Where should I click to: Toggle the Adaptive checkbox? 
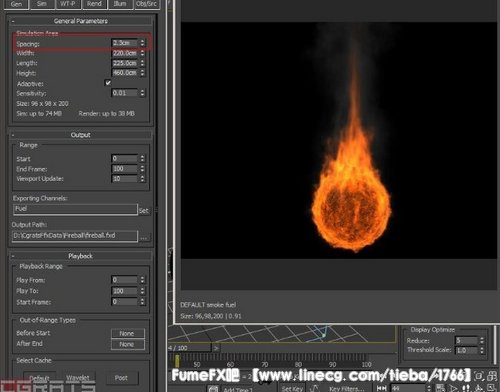108,83
